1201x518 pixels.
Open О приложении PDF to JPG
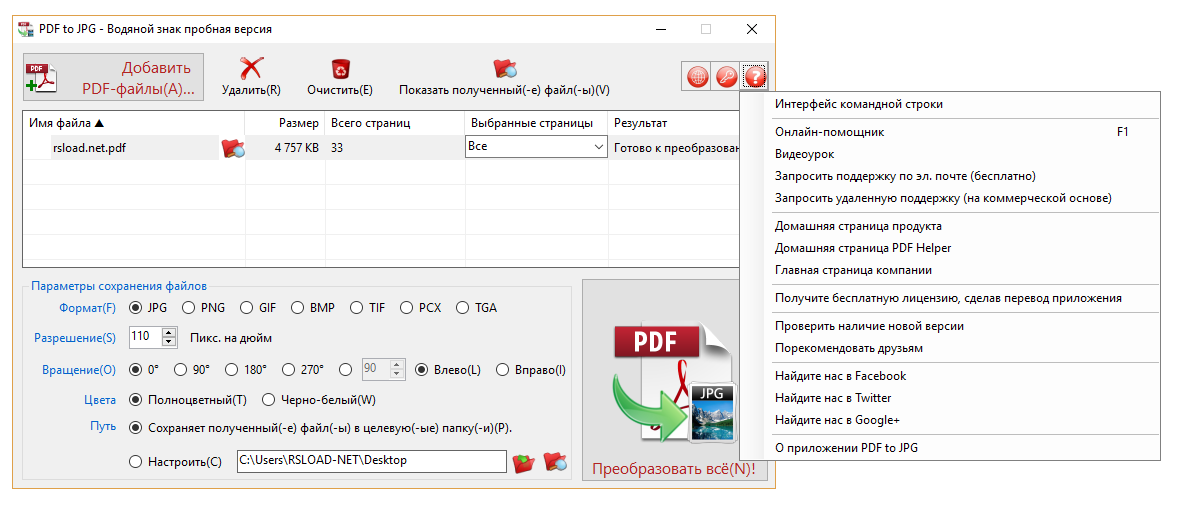(x=950, y=448)
